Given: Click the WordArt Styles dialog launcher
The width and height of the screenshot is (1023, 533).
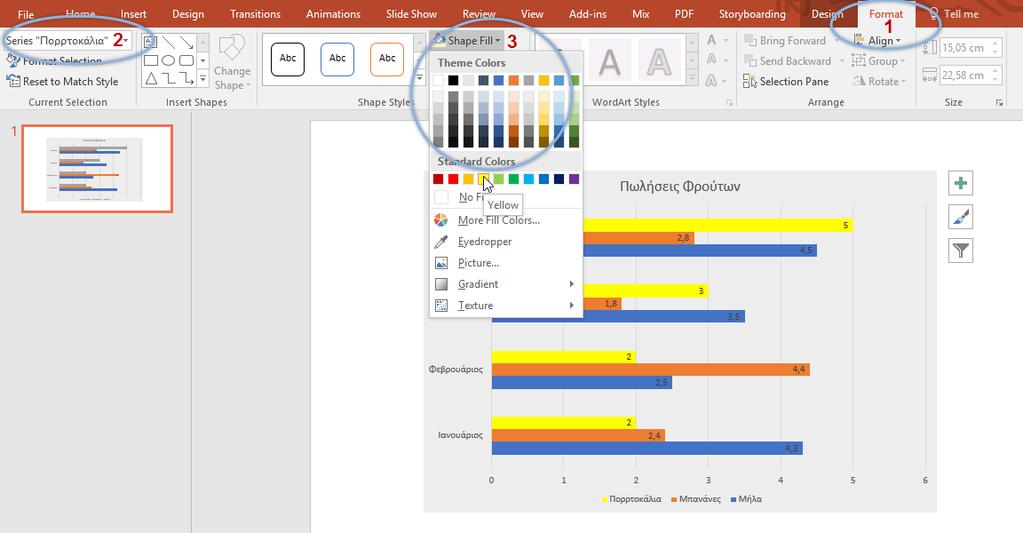Looking at the screenshot, I should pos(729,102).
